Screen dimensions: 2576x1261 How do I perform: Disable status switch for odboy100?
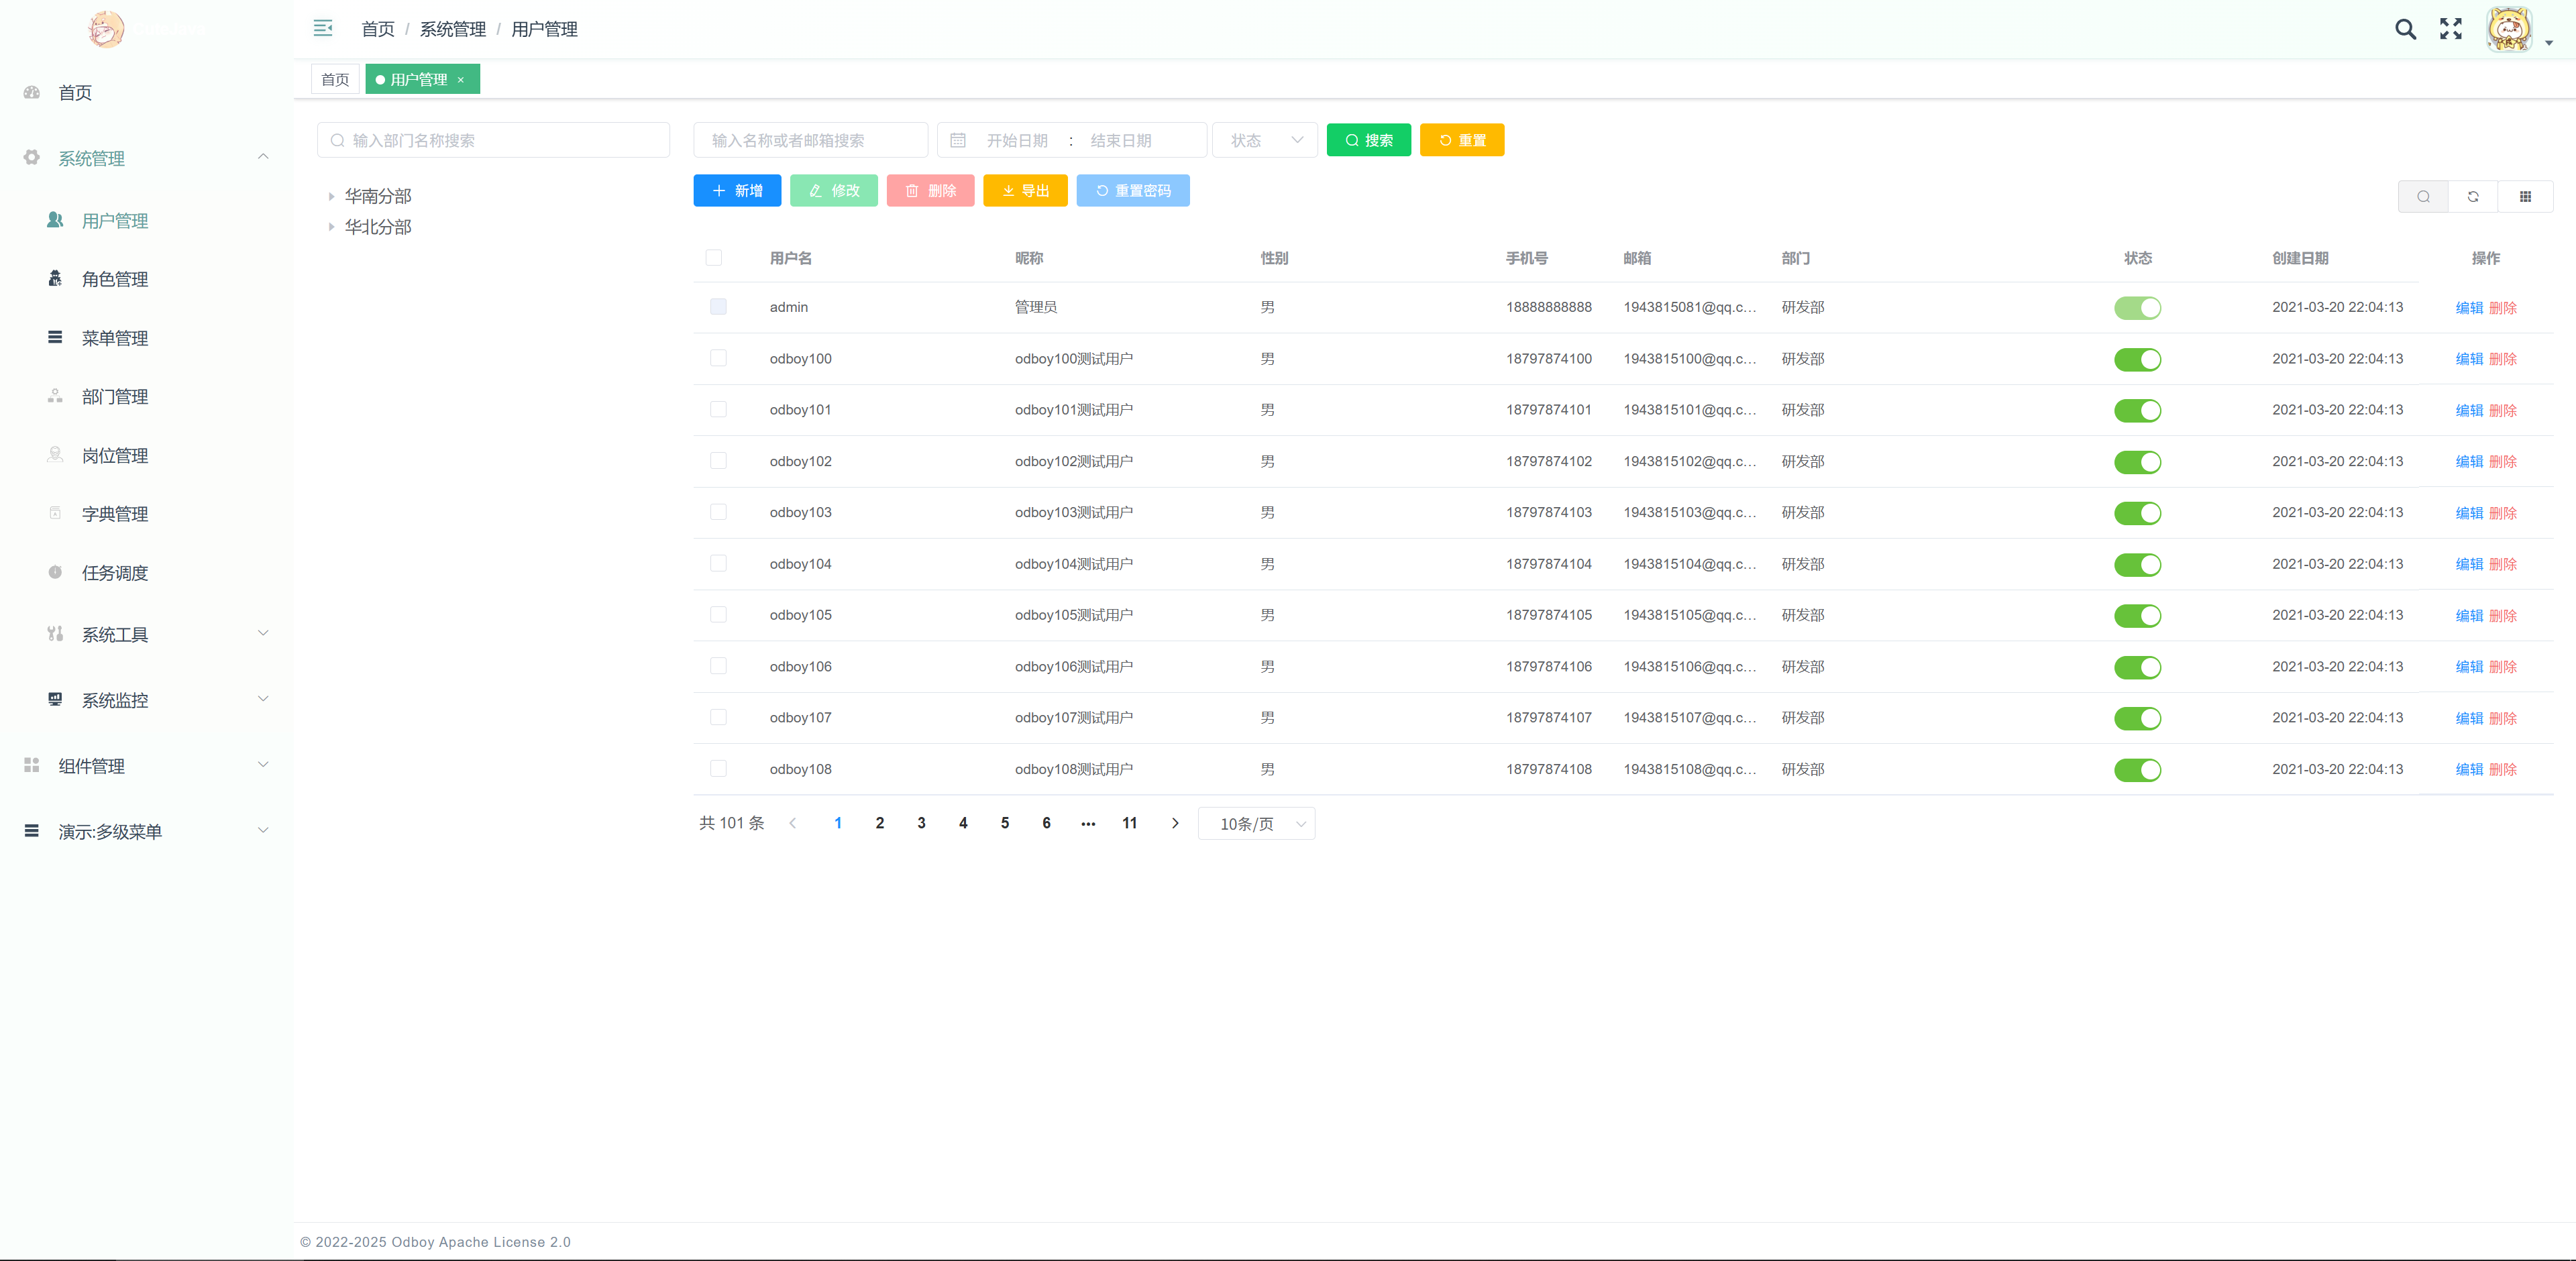(2137, 359)
